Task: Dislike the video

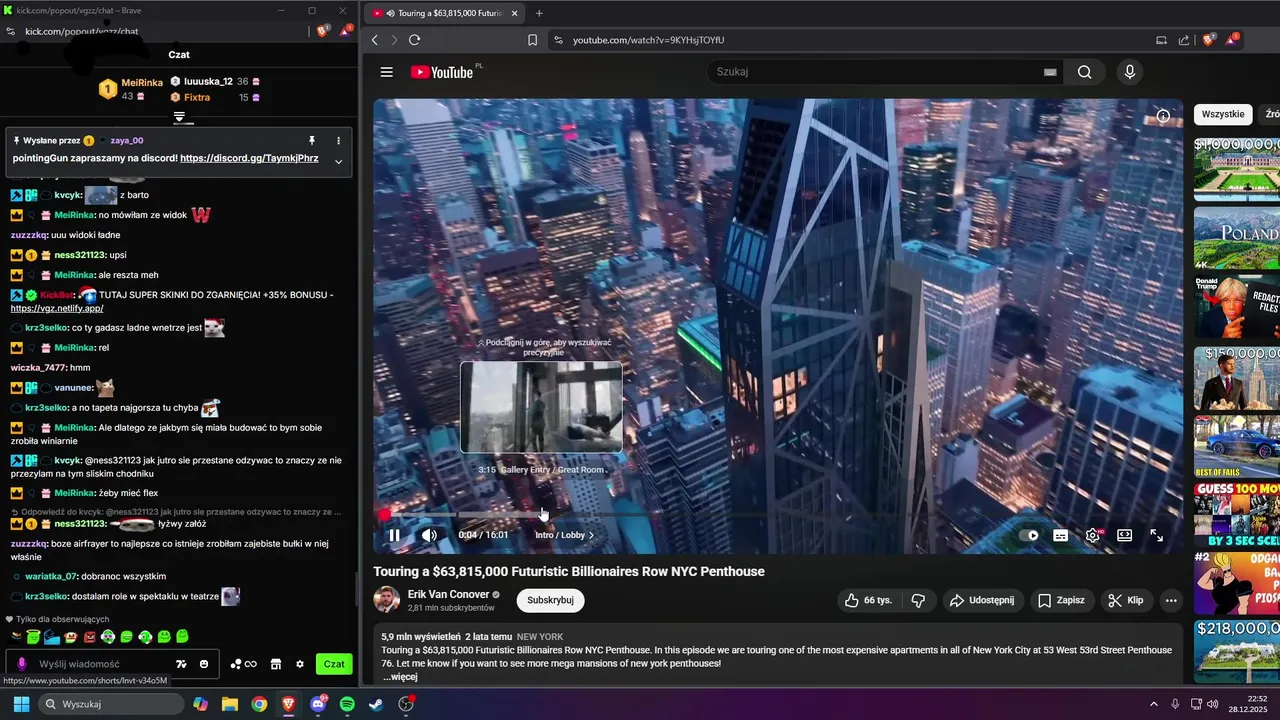Action: [918, 600]
